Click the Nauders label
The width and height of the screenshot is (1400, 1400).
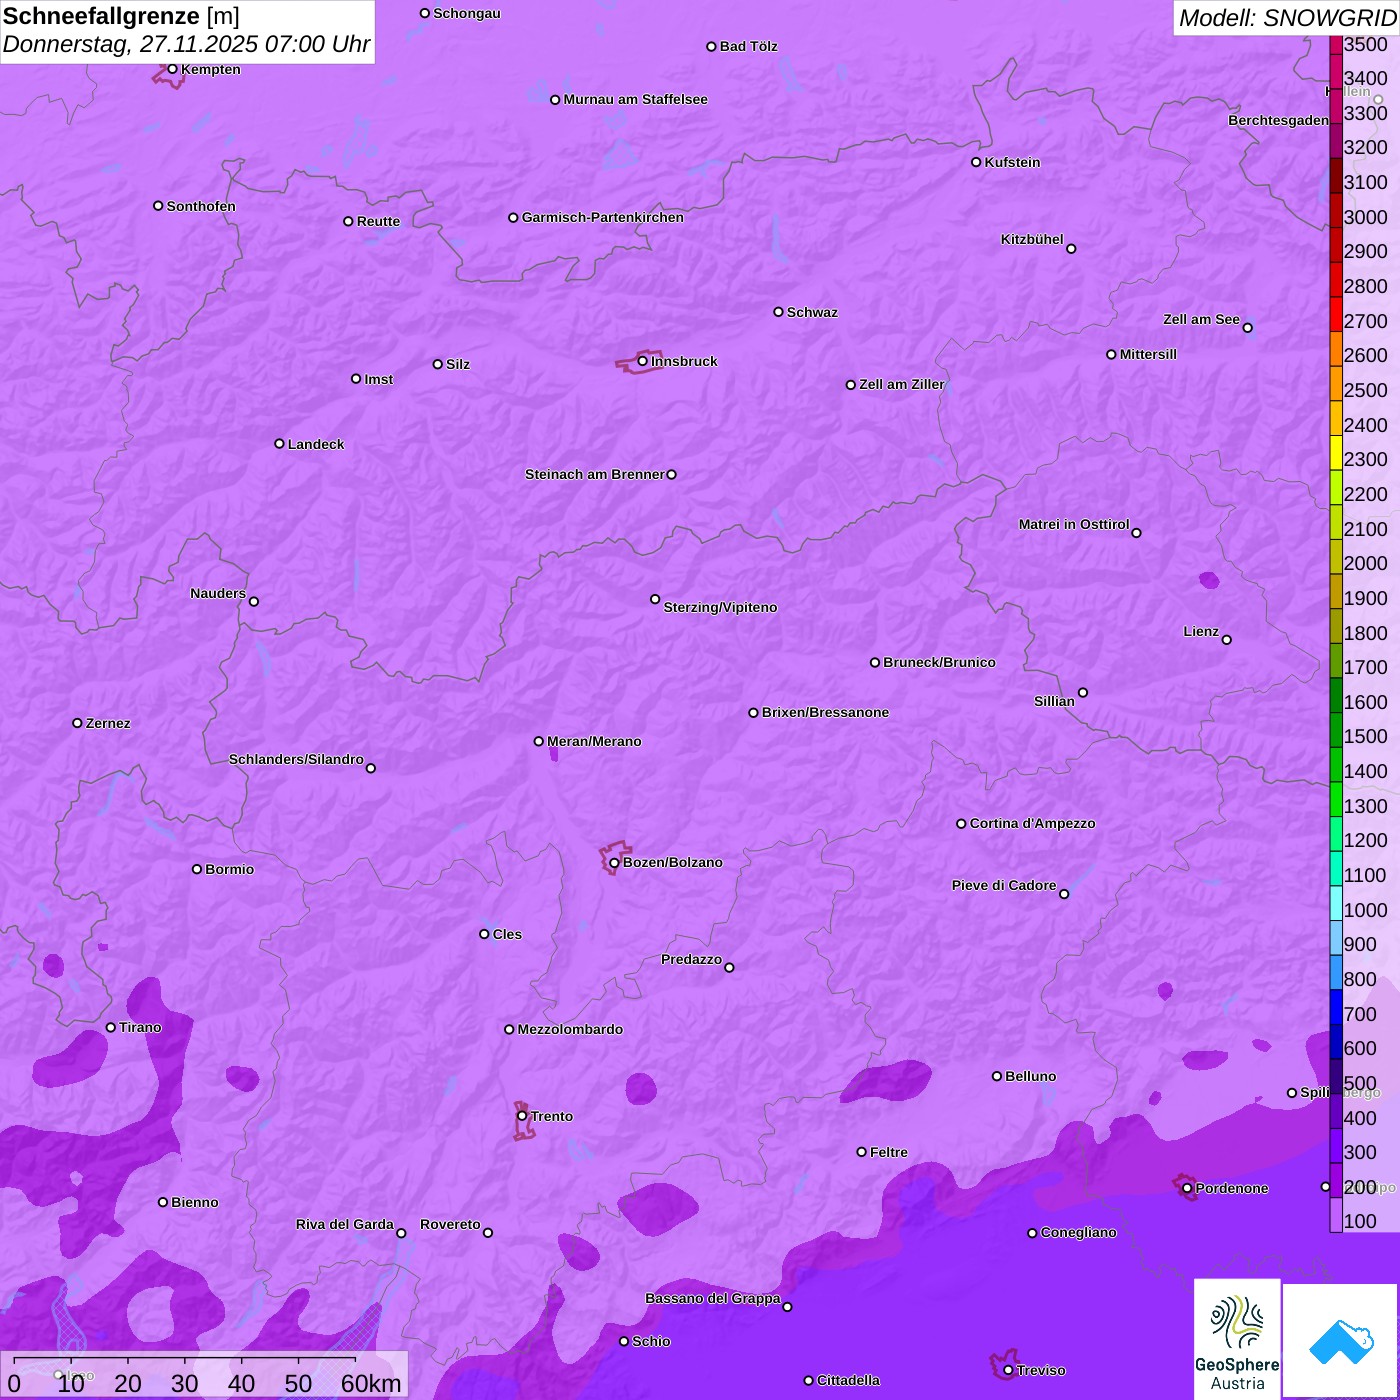[x=218, y=593]
